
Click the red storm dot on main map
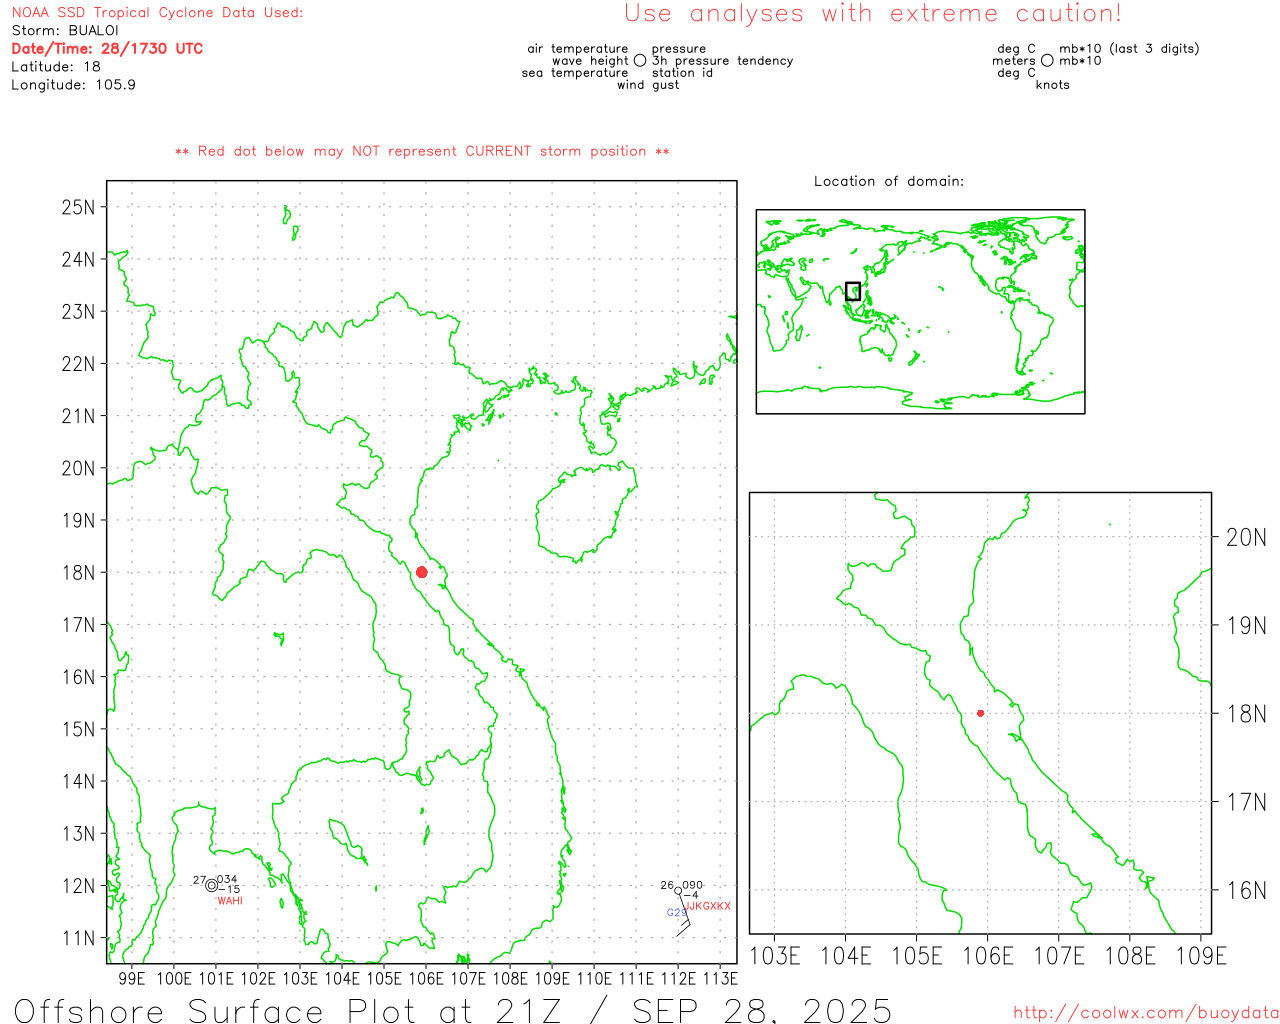pos(421,572)
